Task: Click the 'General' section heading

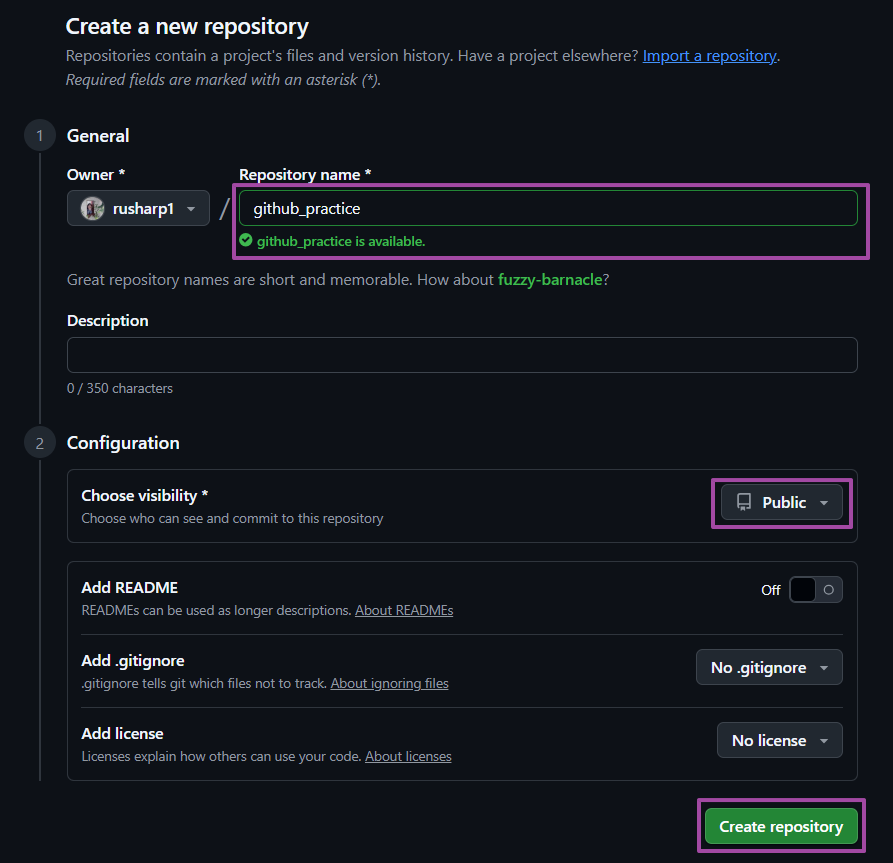Action: (98, 136)
